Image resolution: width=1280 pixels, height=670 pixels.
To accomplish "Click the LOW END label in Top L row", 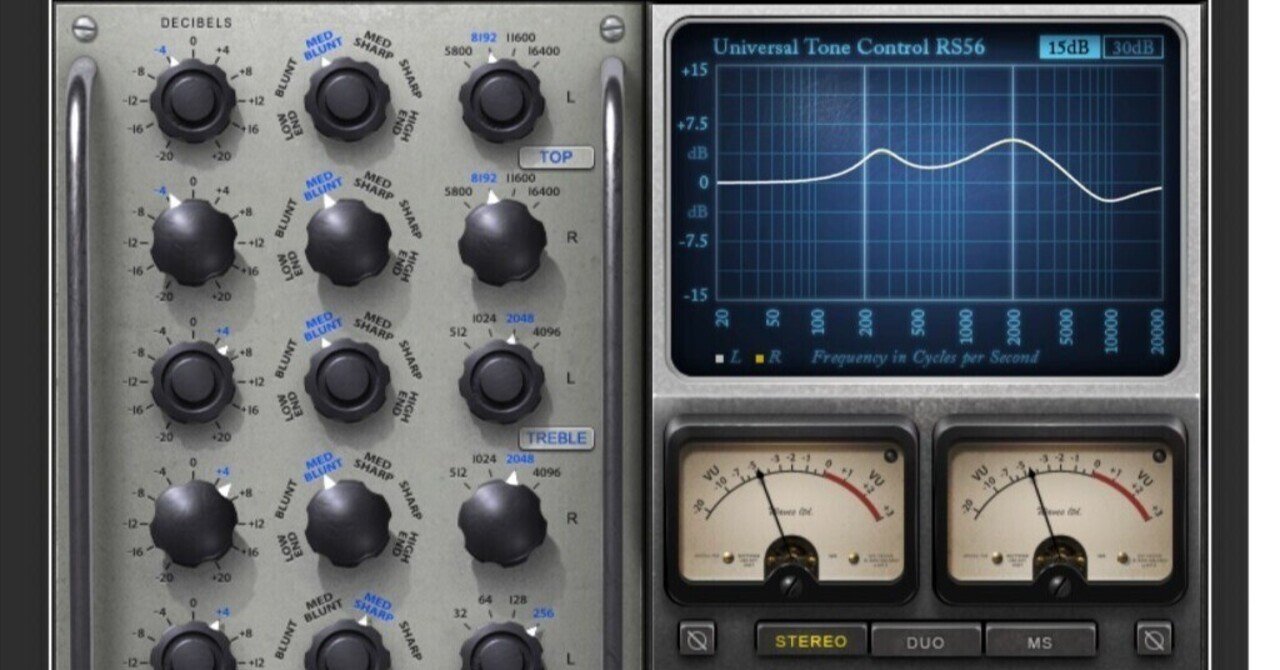I will click(292, 124).
